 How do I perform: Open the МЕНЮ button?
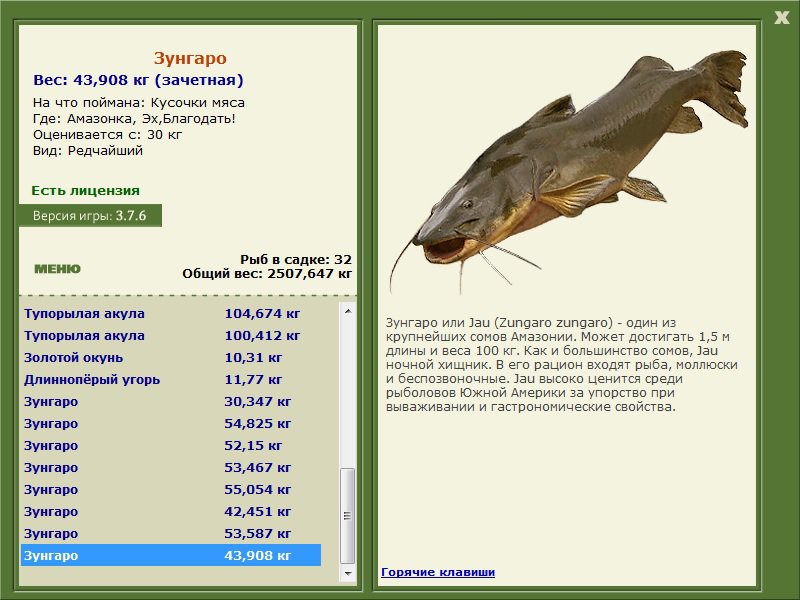tap(57, 269)
